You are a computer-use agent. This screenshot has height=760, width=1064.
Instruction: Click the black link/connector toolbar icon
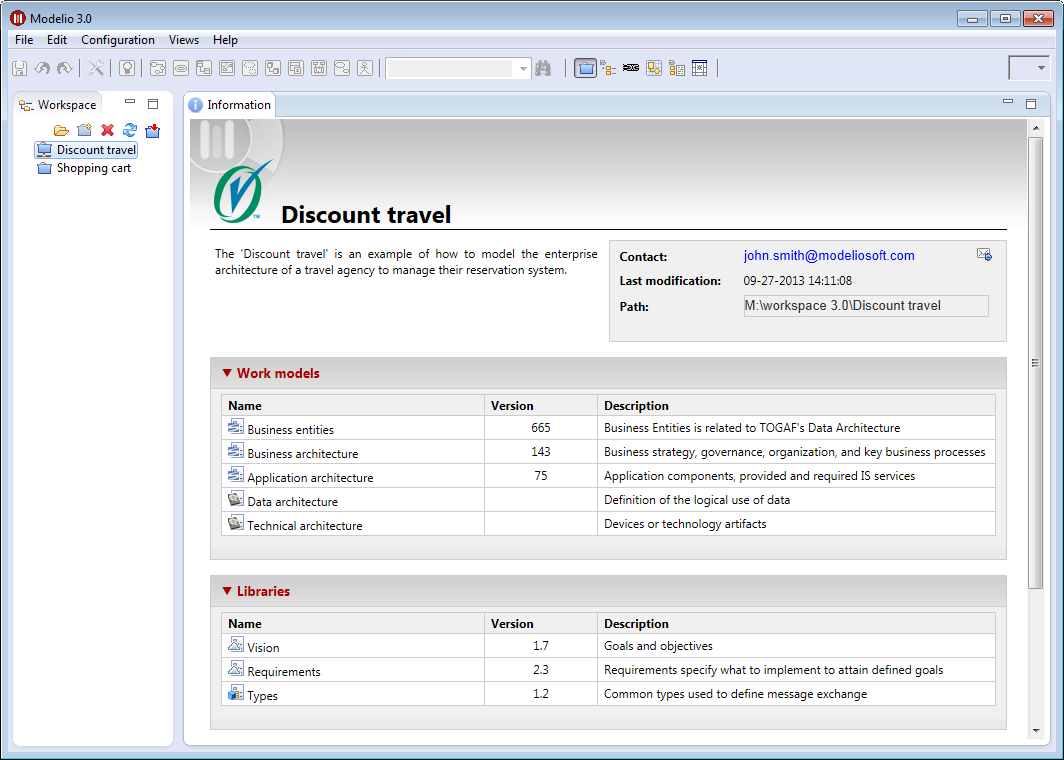tap(631, 68)
